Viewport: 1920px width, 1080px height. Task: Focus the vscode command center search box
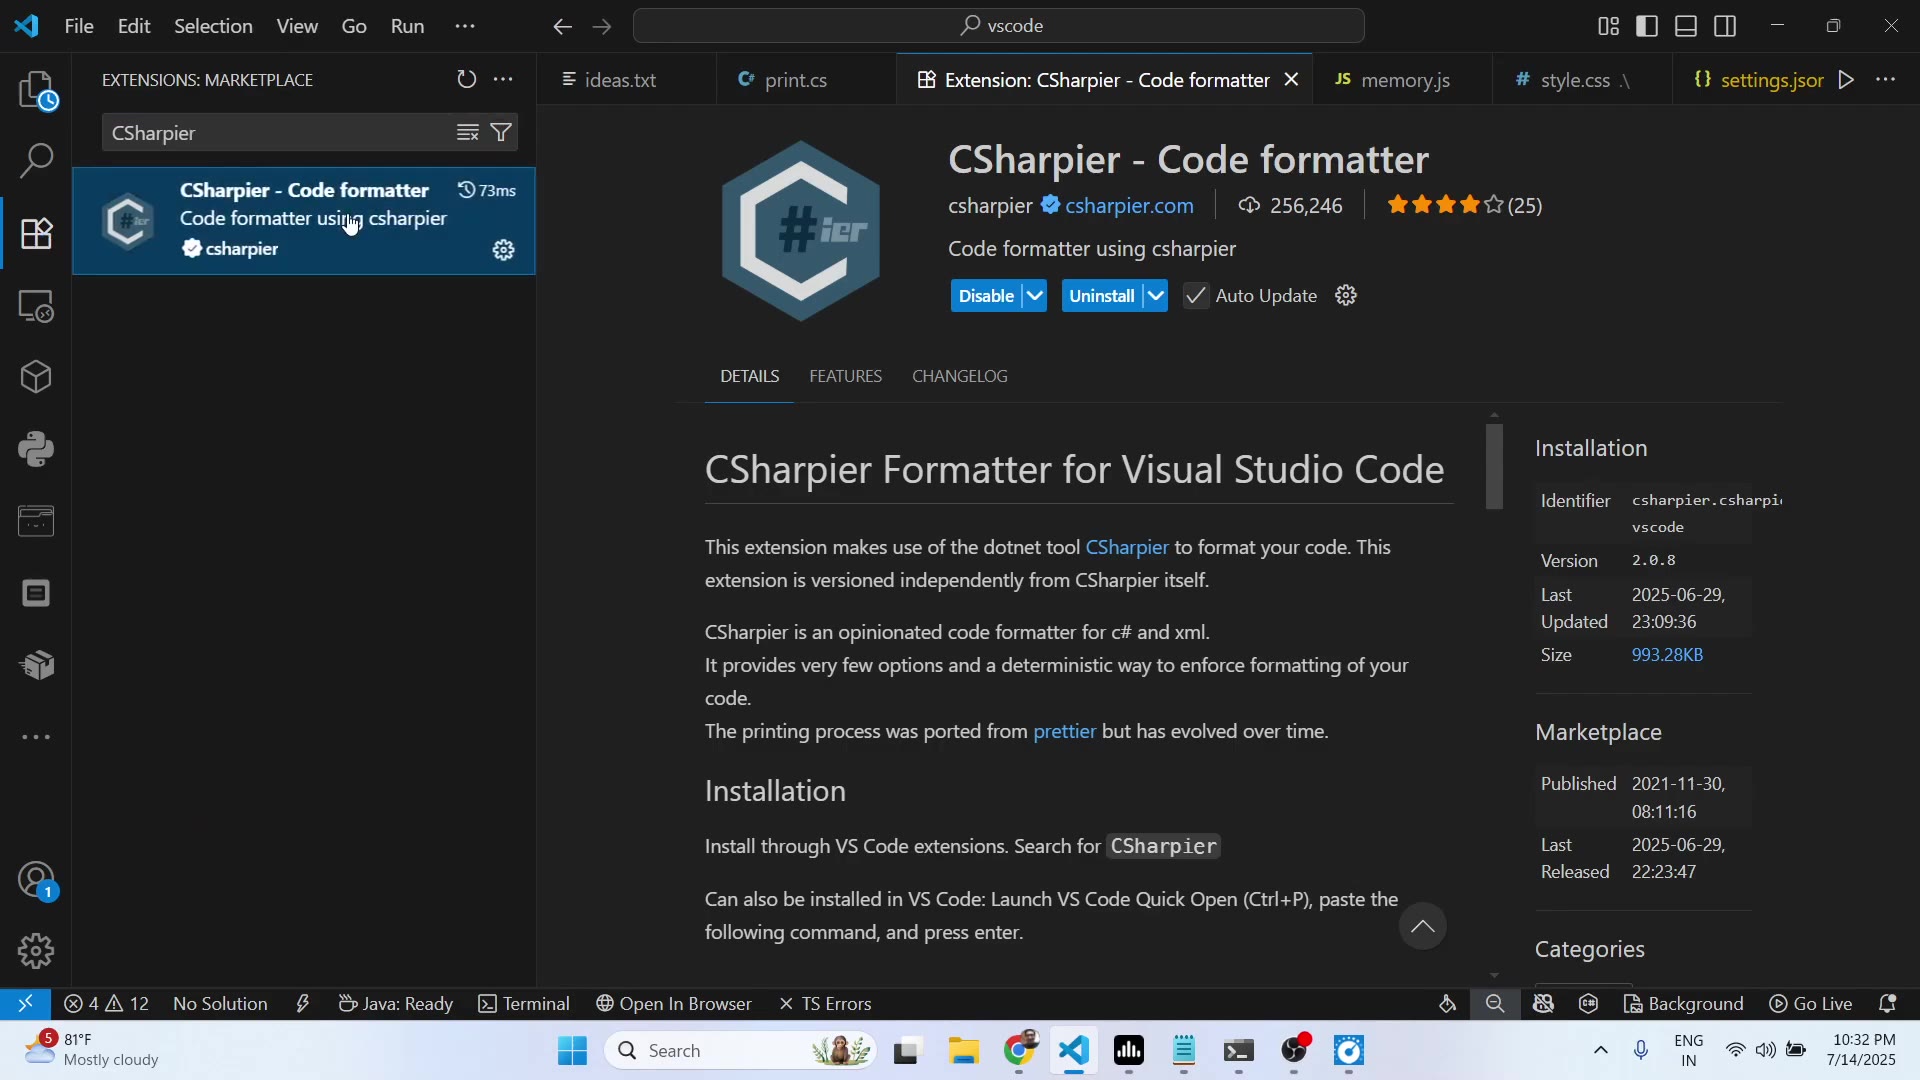tap(998, 26)
